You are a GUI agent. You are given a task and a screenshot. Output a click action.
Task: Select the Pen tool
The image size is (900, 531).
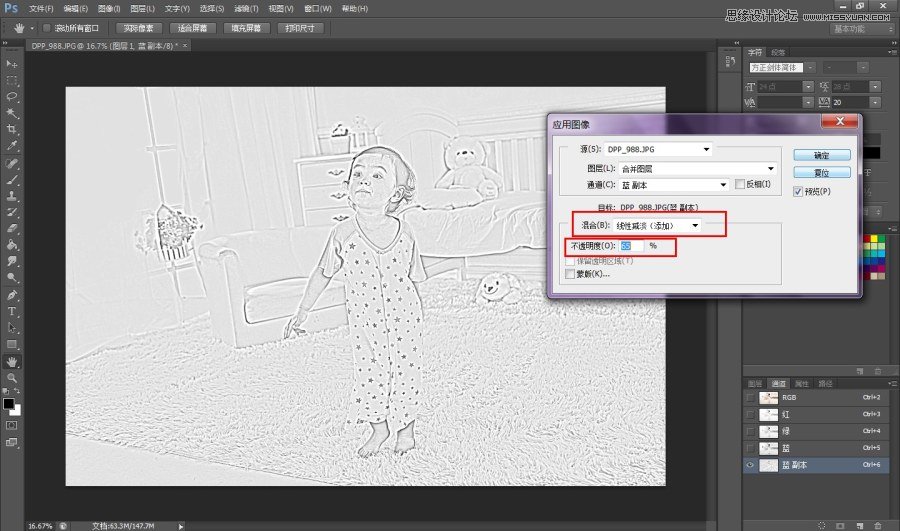pyautogui.click(x=11, y=295)
